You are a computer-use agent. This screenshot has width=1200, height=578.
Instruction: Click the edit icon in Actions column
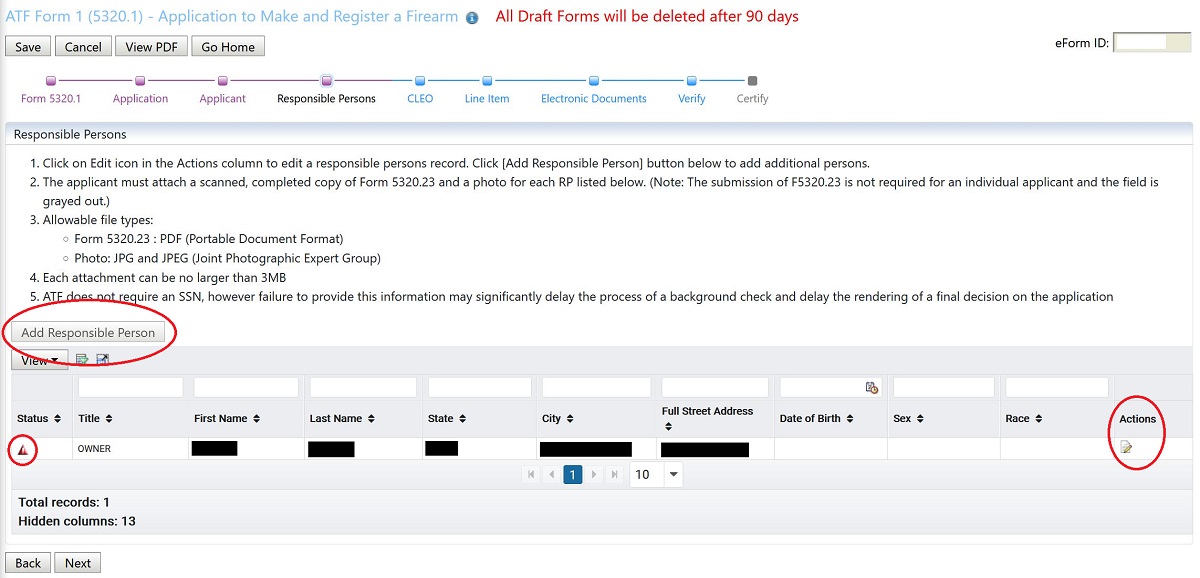[1126, 448]
